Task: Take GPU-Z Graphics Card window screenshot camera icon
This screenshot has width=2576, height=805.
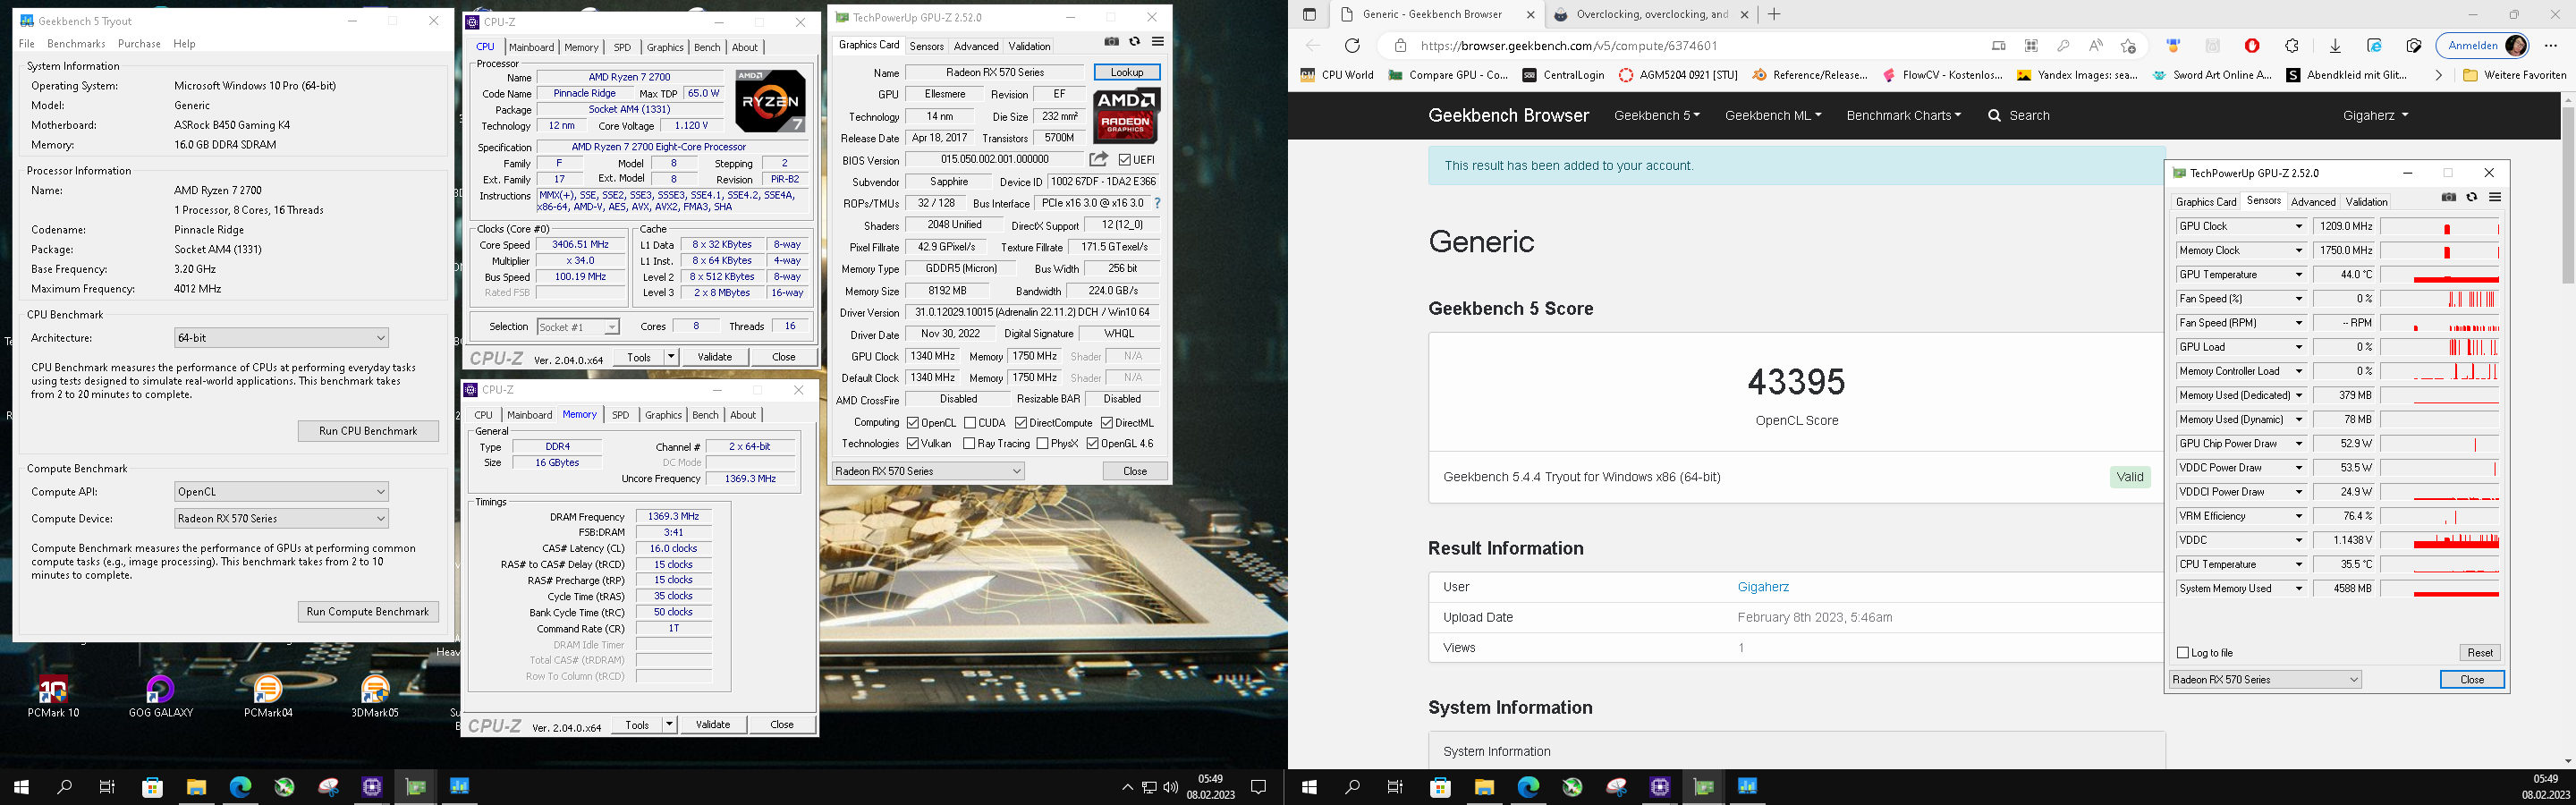Action: coord(1111,42)
